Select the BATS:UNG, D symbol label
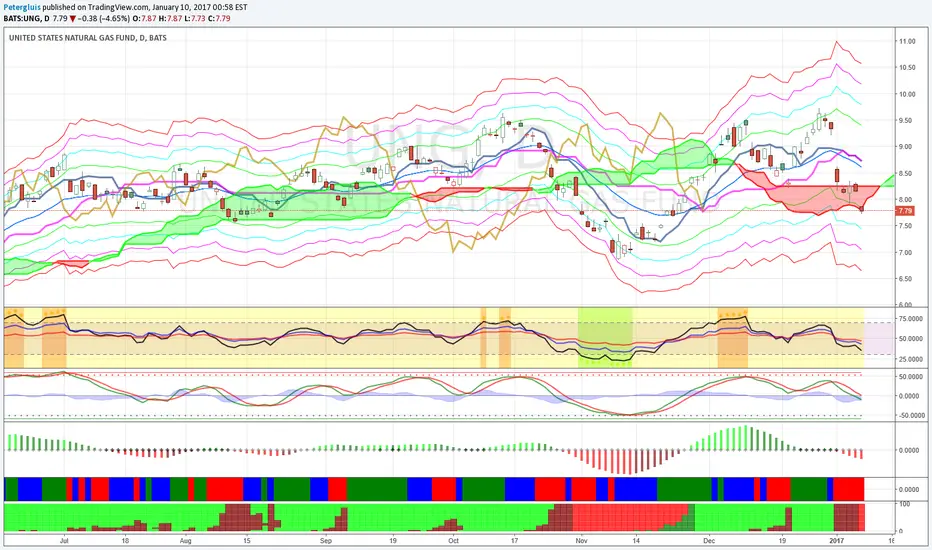Screen dimensions: 932x550 point(26,18)
